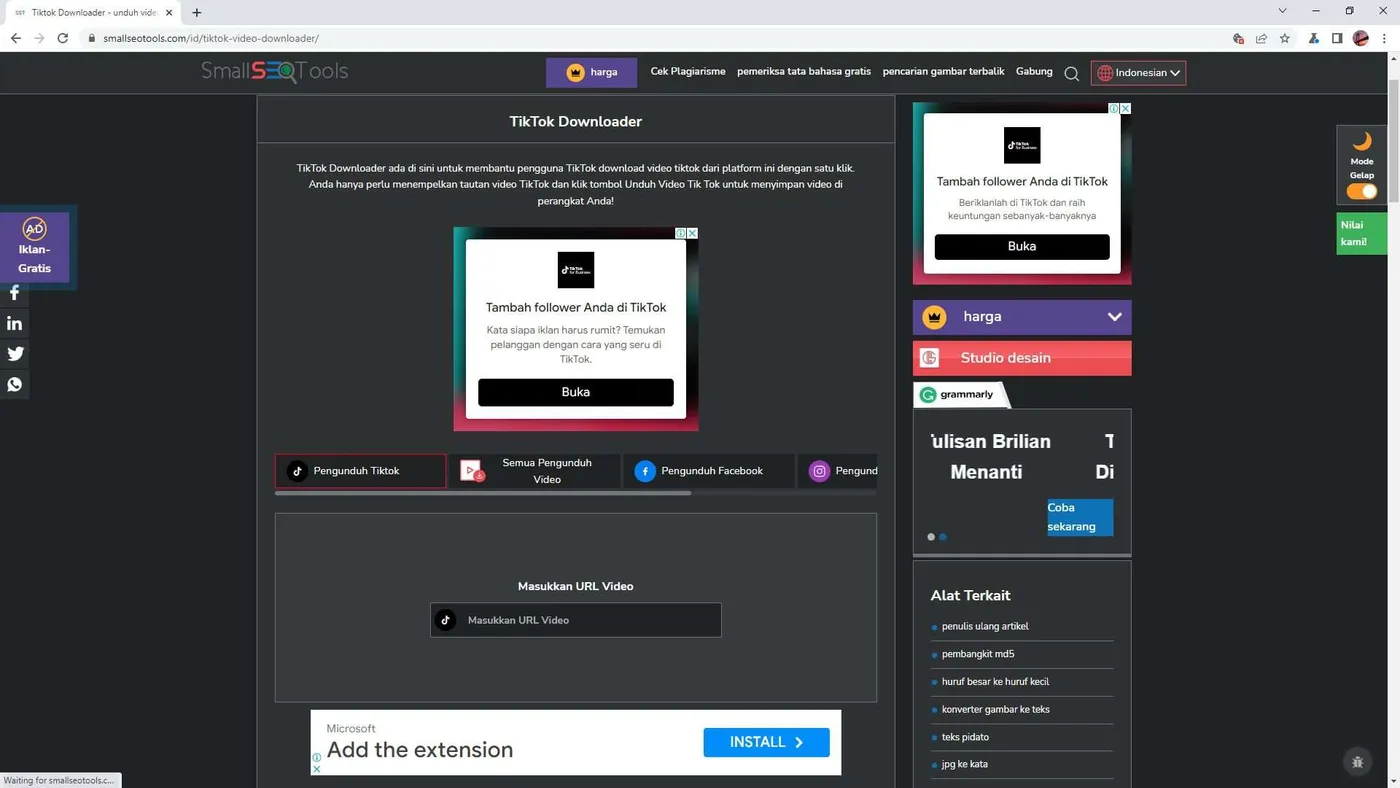Toggle the browser side panel icon
The height and width of the screenshot is (788, 1400).
1337,38
